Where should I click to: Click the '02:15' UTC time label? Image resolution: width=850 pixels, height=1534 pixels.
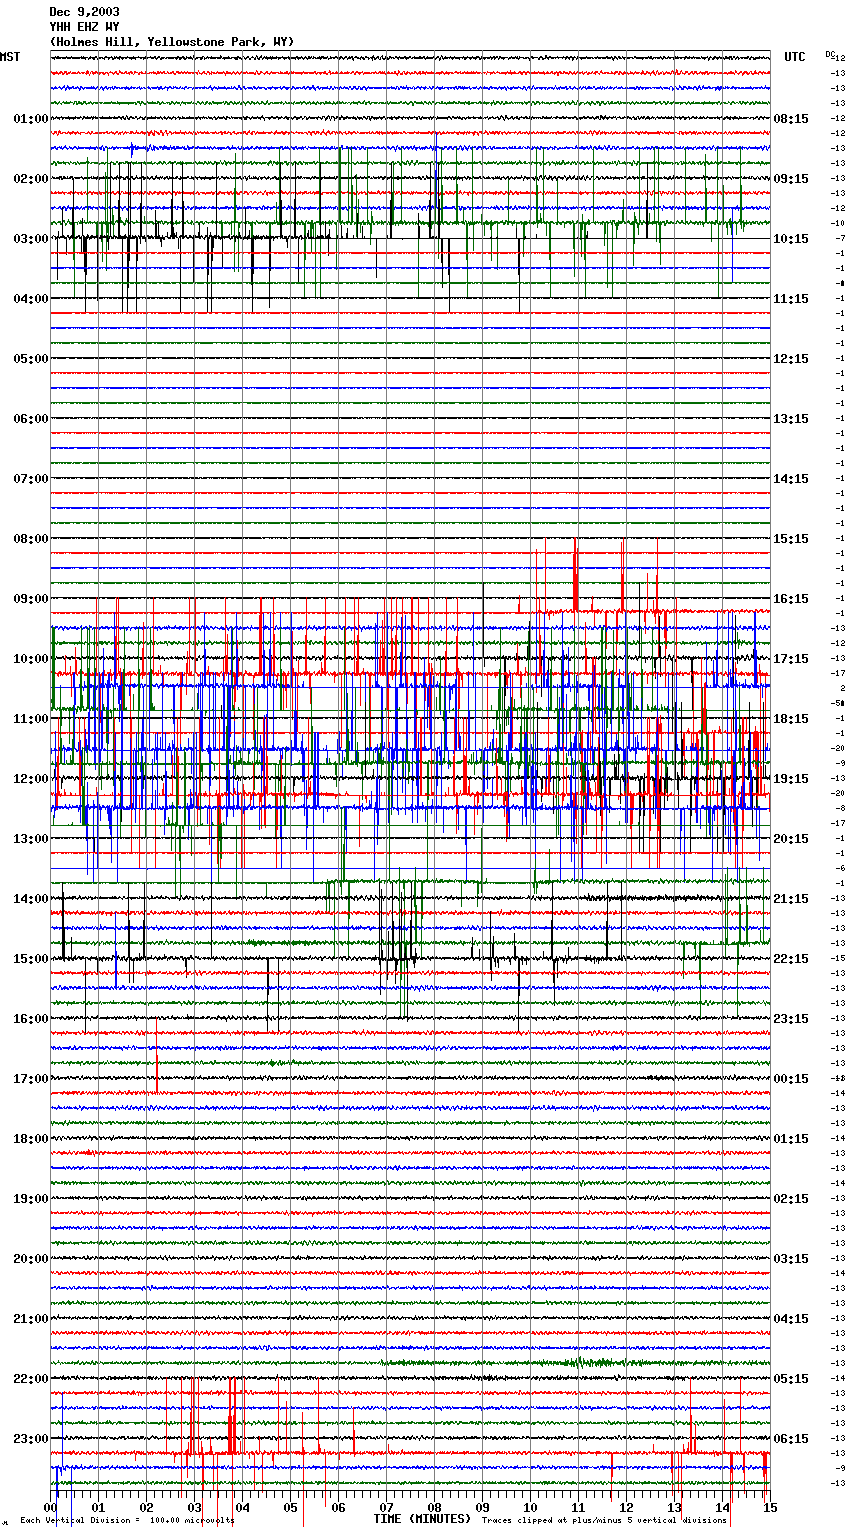coord(791,1199)
